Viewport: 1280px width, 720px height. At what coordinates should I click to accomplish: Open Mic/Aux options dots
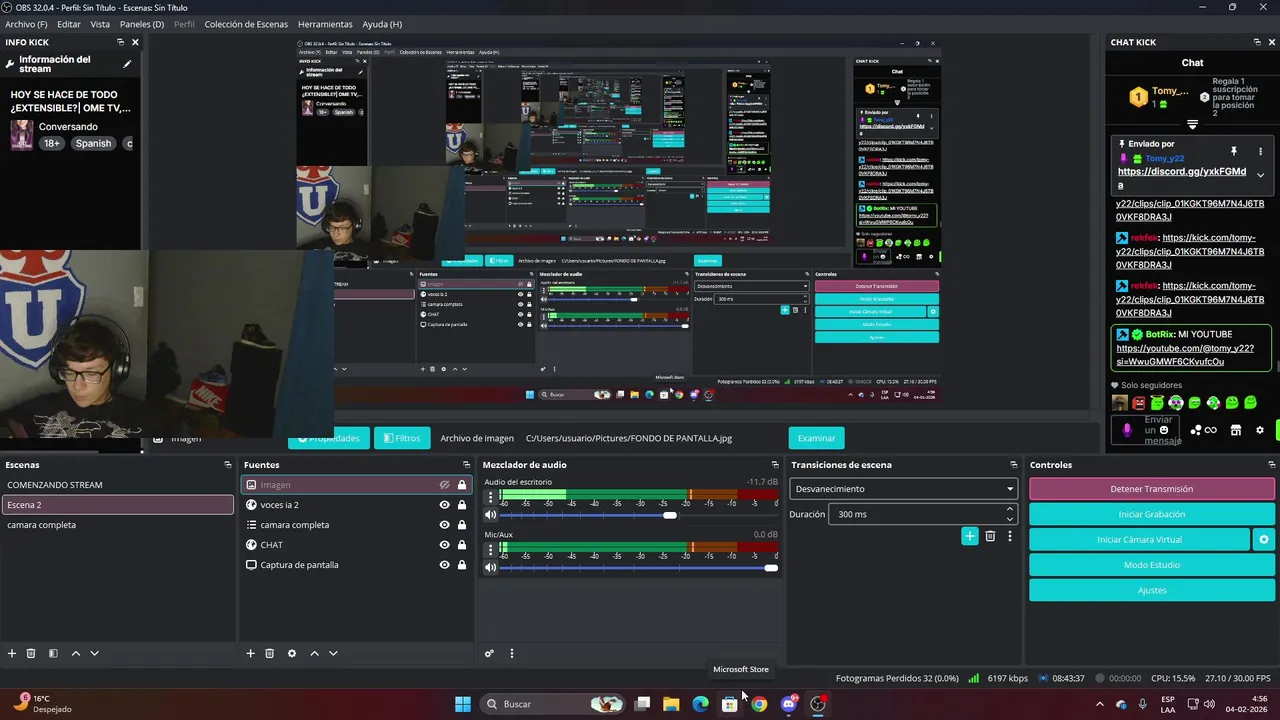tap(490, 549)
